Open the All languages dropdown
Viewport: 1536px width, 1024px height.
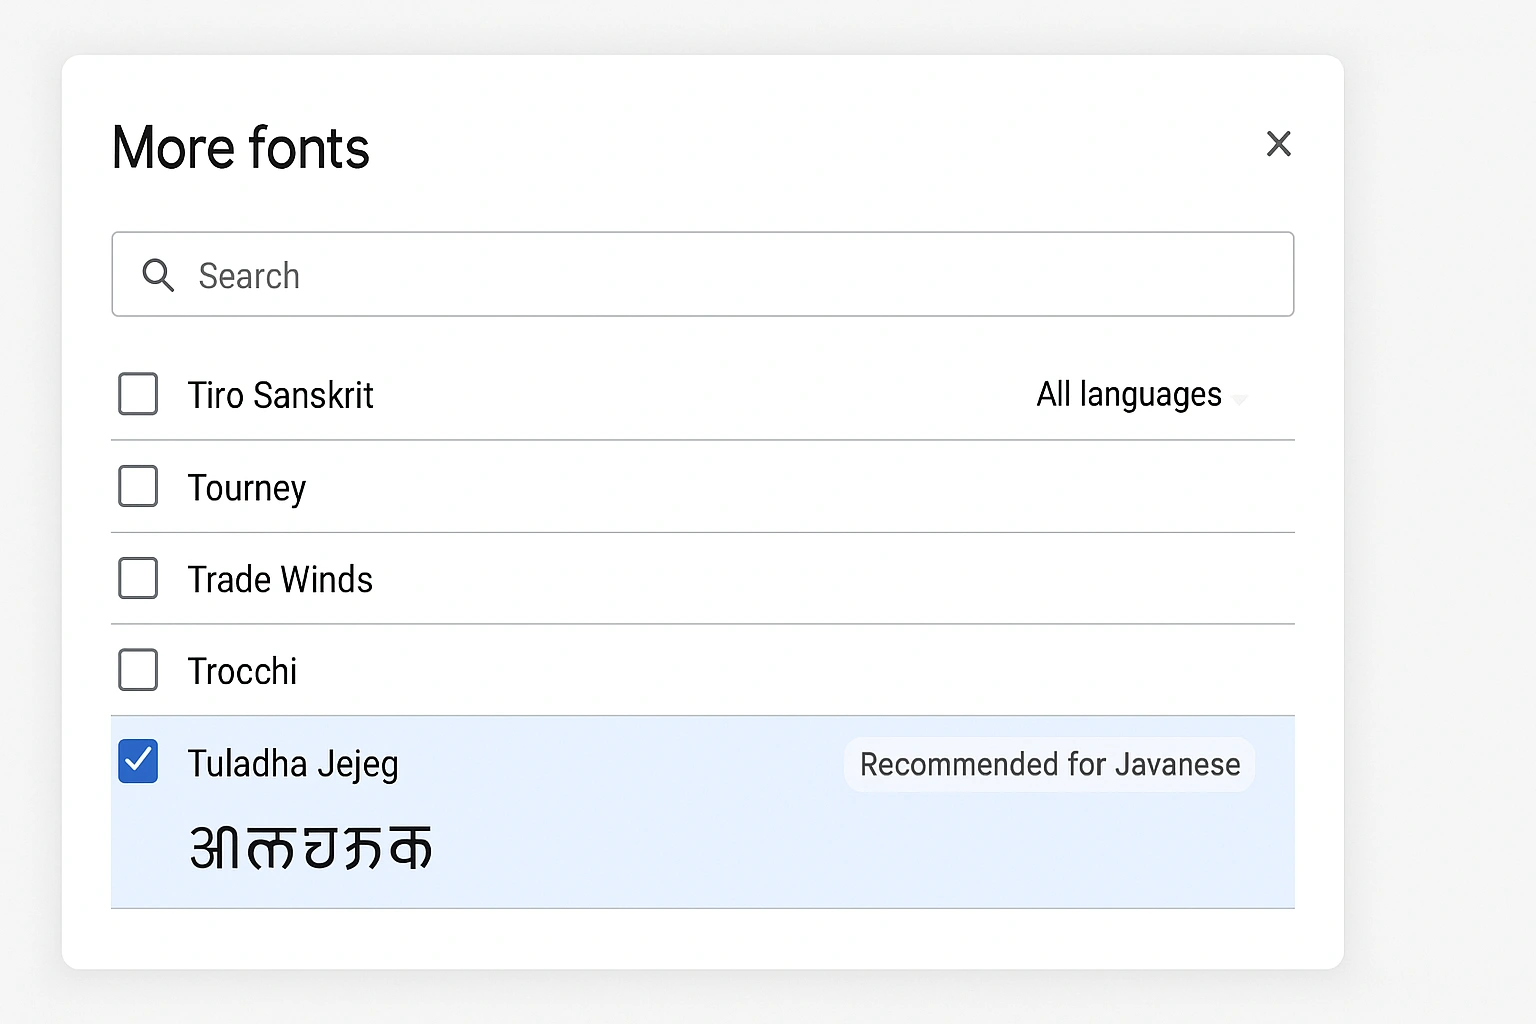tap(1128, 394)
